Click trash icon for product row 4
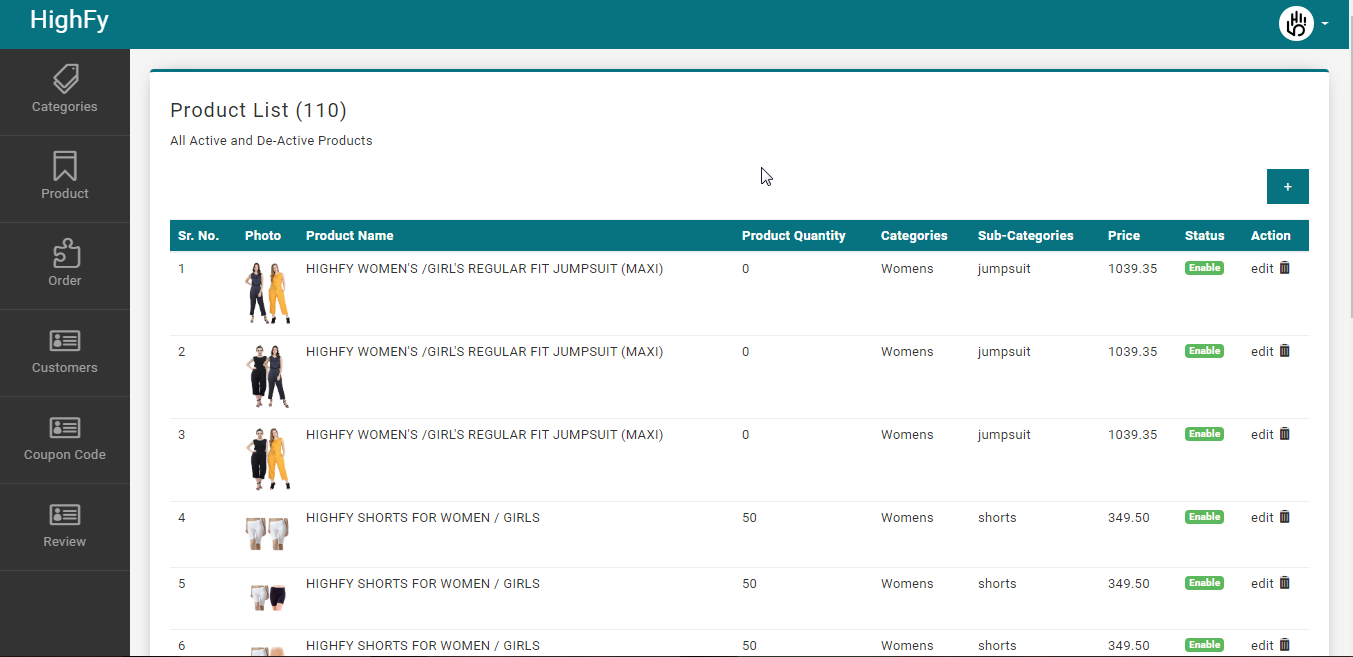Viewport: 1353px width, 657px height. (1285, 517)
